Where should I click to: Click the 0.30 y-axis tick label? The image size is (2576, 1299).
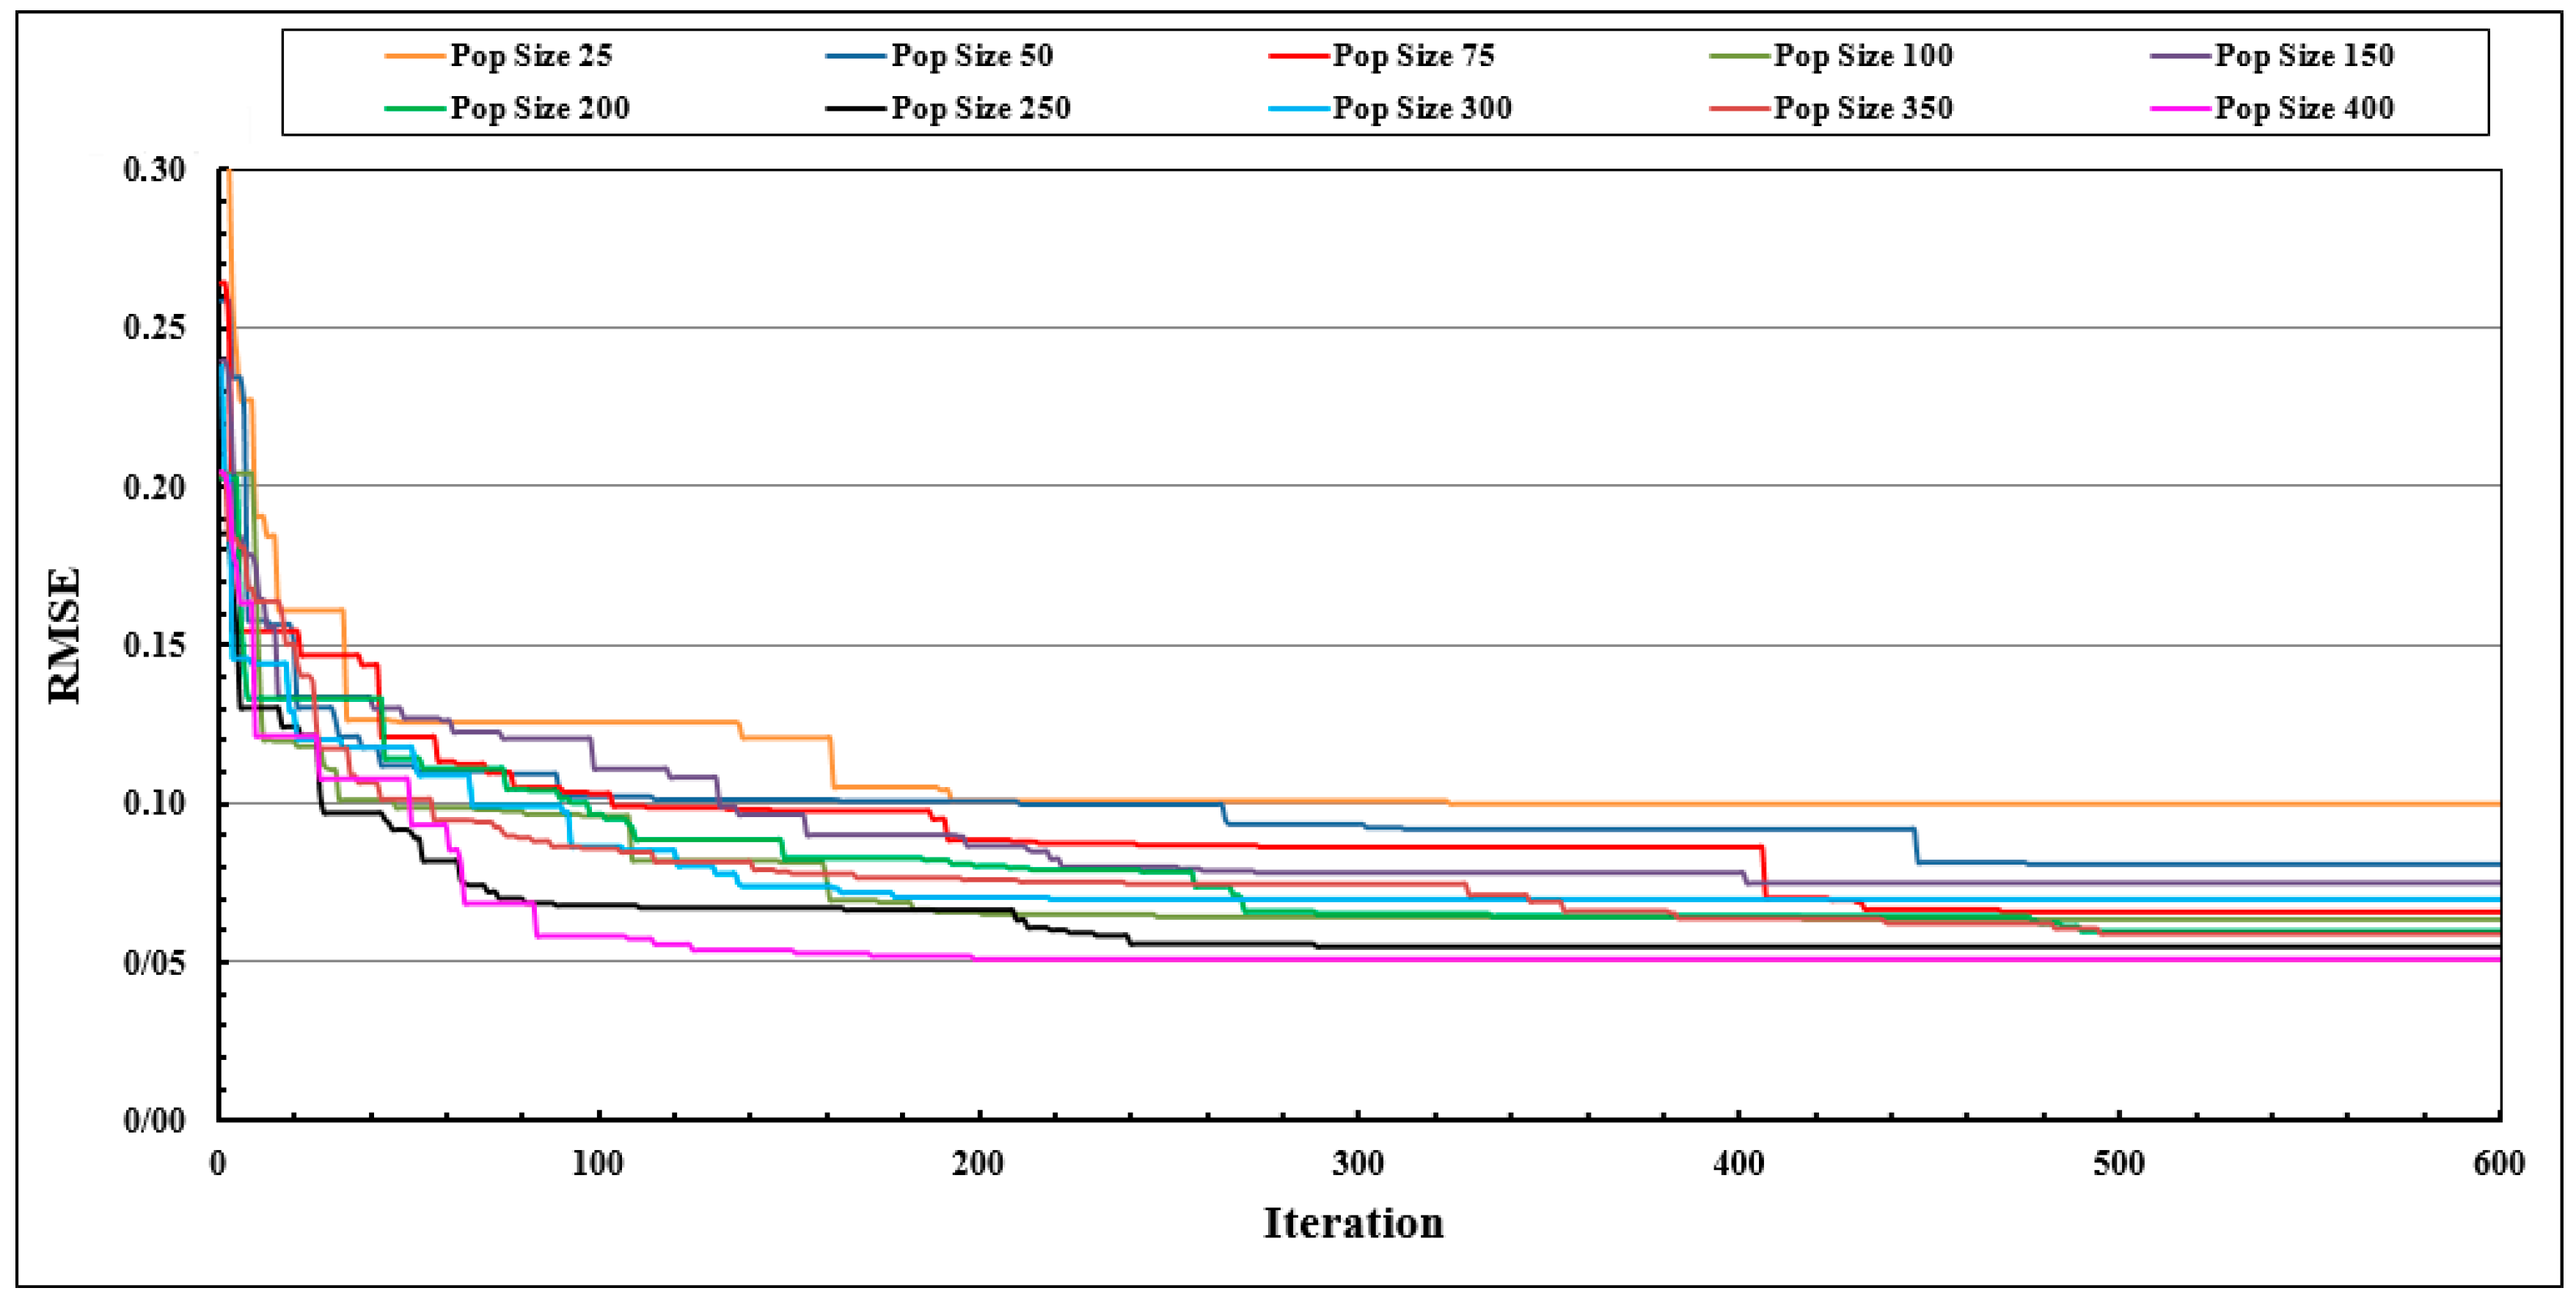click(154, 170)
